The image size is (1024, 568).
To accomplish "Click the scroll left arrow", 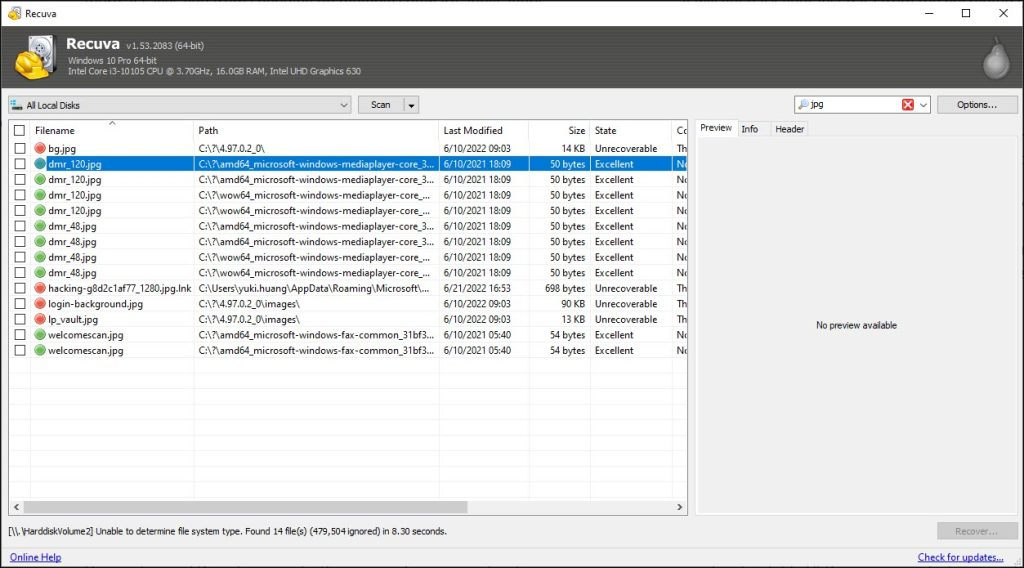I will (x=16, y=507).
